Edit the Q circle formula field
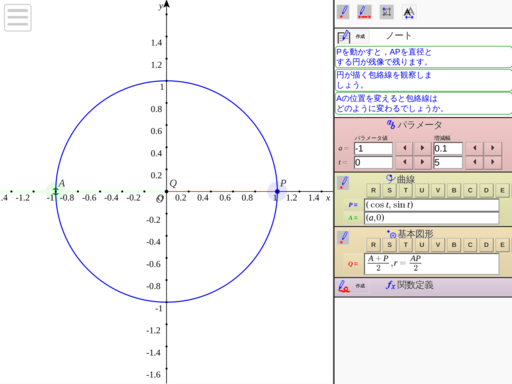The height and width of the screenshot is (384, 512). click(x=431, y=264)
